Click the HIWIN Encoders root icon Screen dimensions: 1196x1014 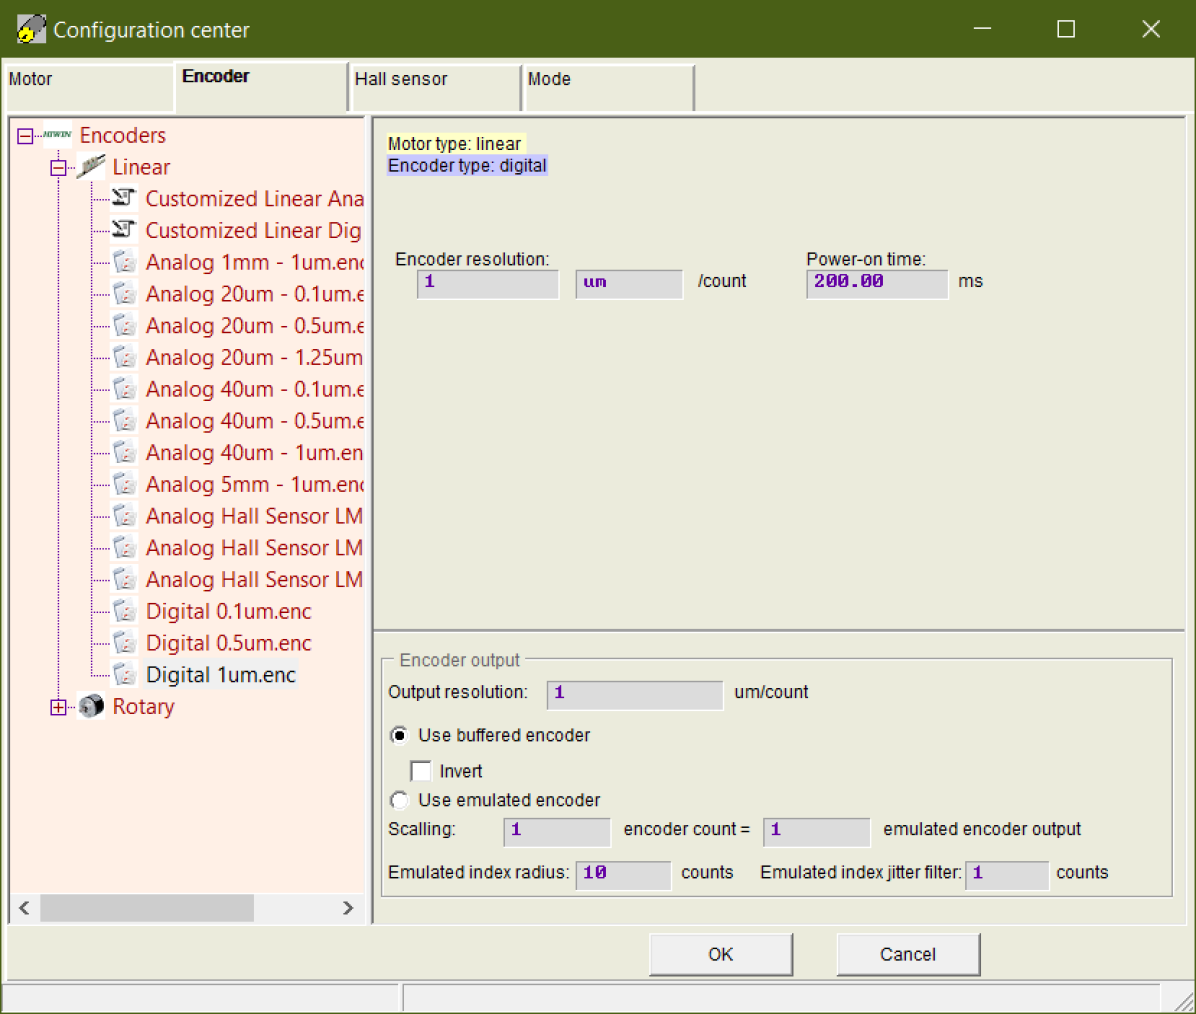pos(57,135)
